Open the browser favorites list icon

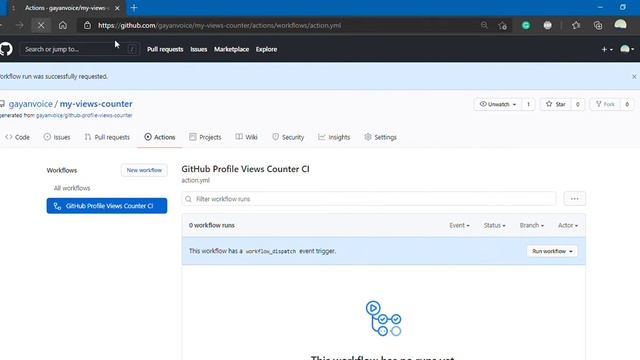point(576,25)
